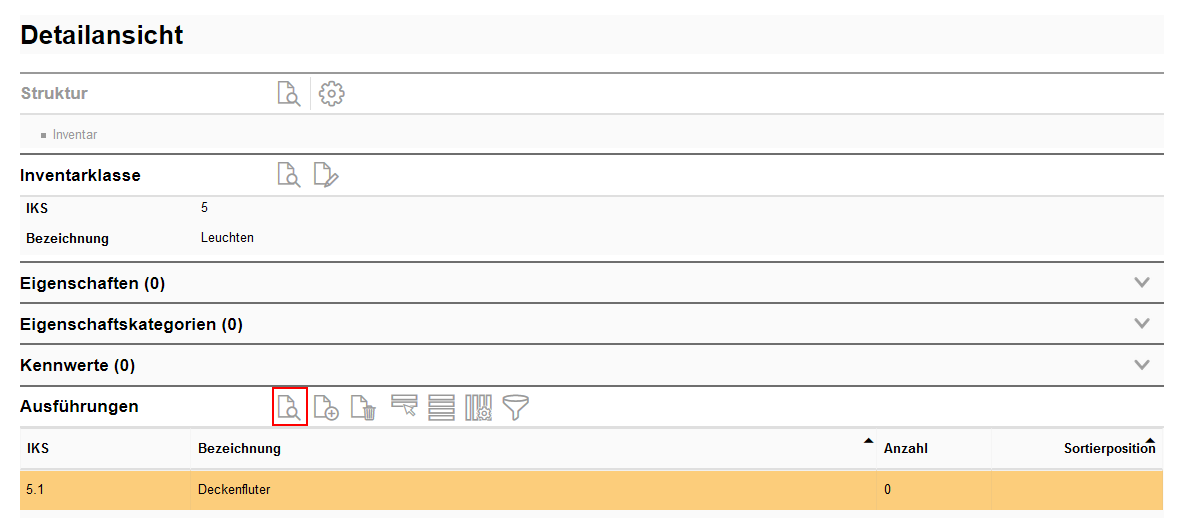Click row selection icon in Ausführungen toolbar
This screenshot has width=1182, height=518.
(404, 407)
